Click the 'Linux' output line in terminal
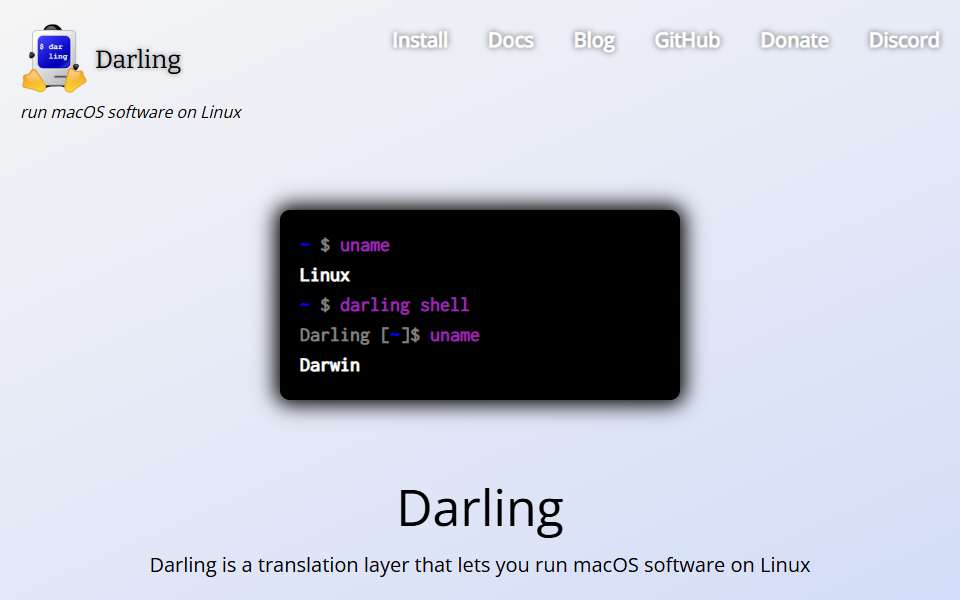This screenshot has height=600, width=960. (324, 276)
